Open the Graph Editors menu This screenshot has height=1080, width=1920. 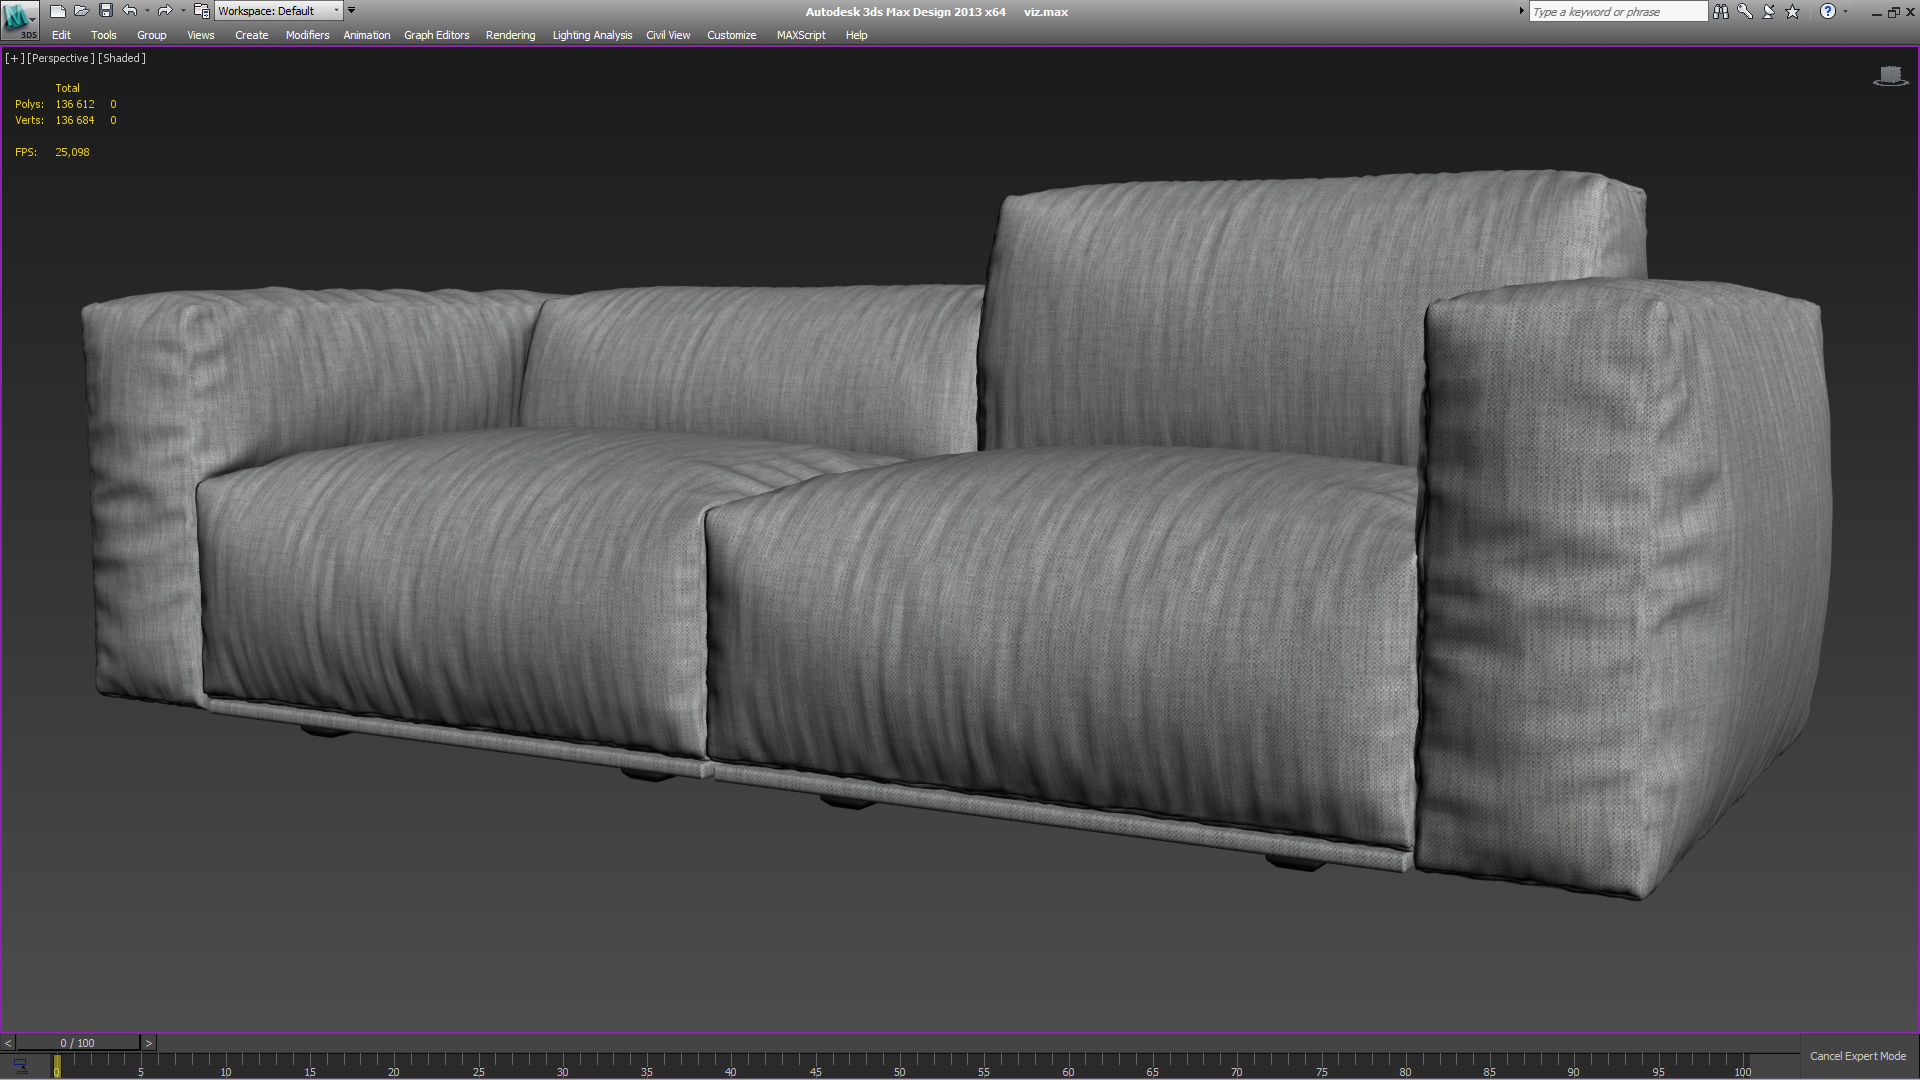click(437, 35)
